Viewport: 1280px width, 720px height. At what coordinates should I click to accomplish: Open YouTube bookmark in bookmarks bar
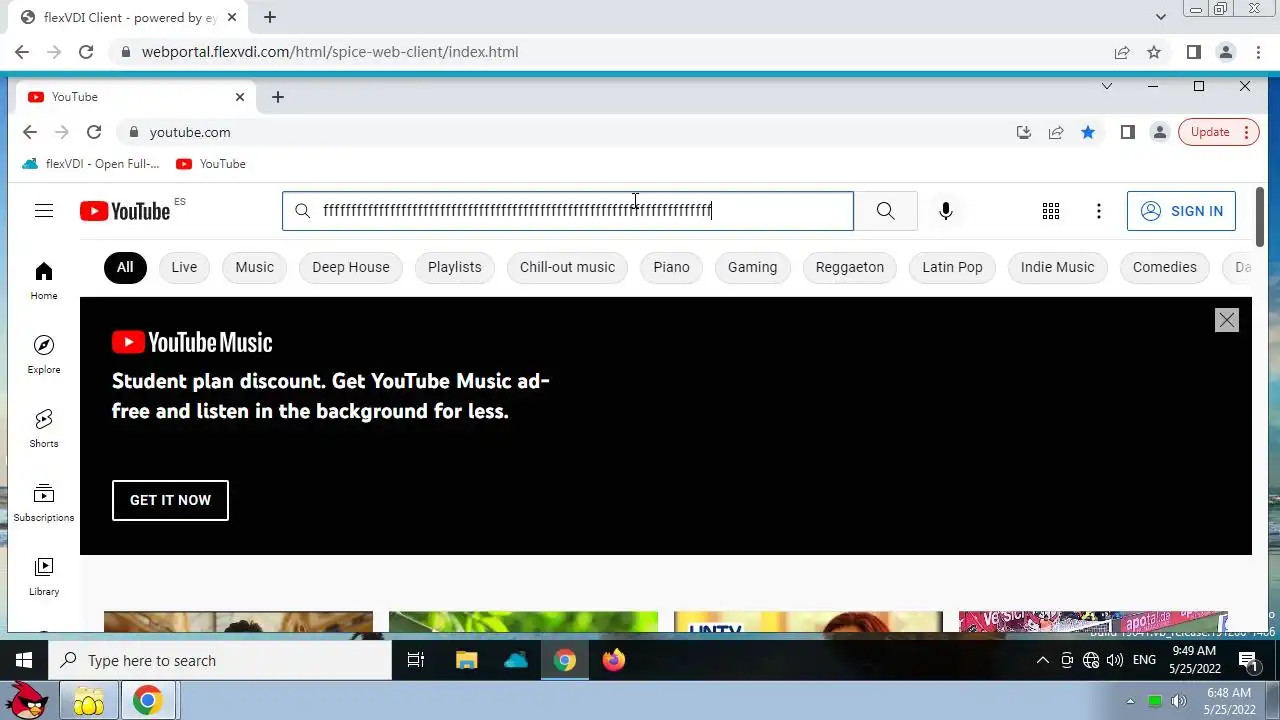(x=211, y=164)
